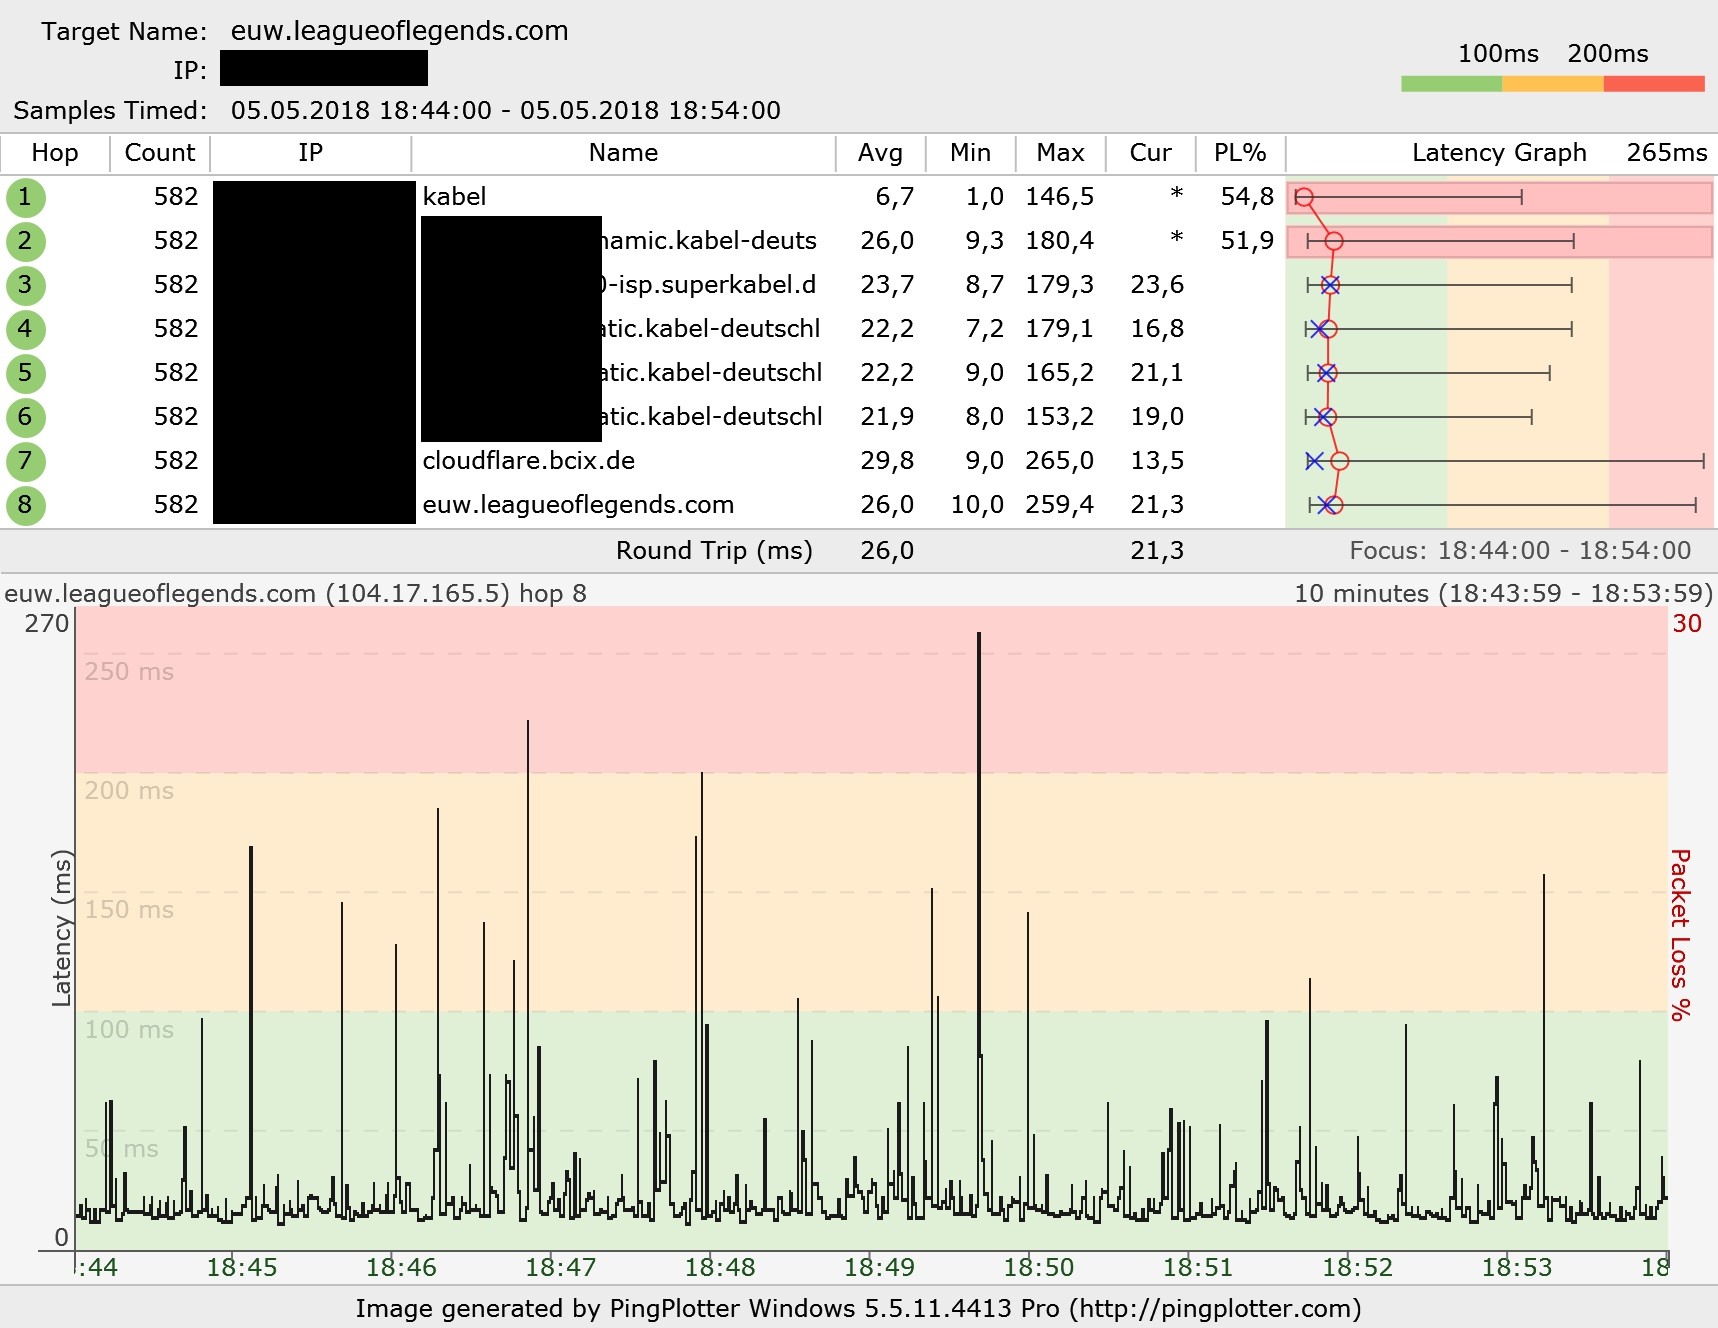Click the kabel name in hop 1
1718x1328 pixels.
454,197
